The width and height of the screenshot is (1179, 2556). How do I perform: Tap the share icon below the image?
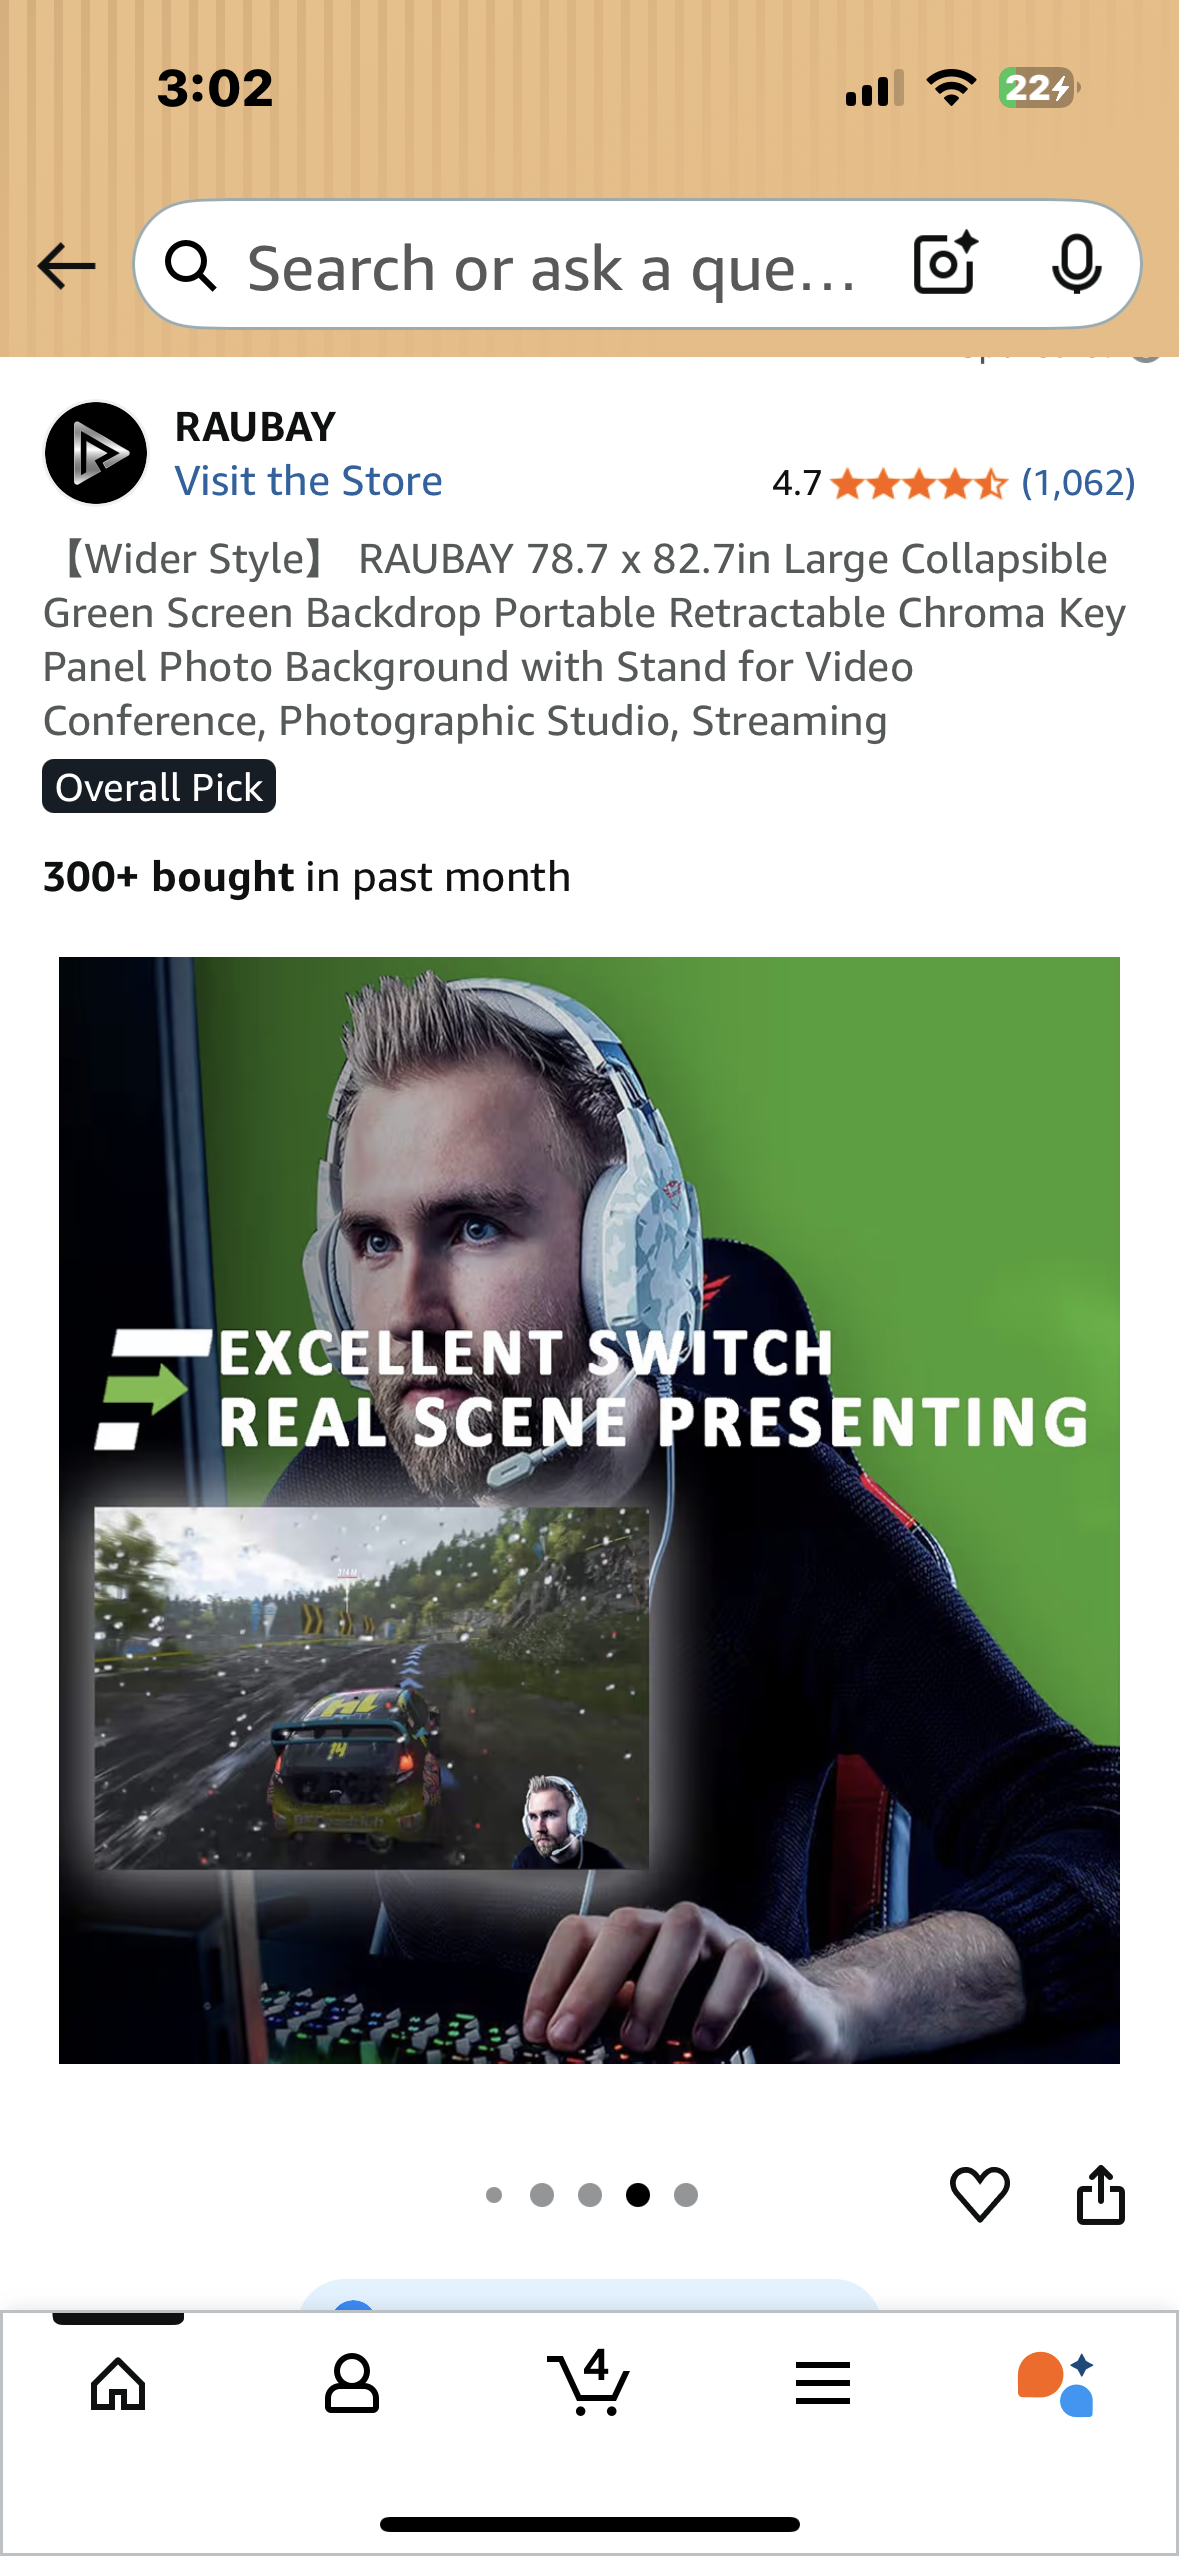click(x=1100, y=2194)
